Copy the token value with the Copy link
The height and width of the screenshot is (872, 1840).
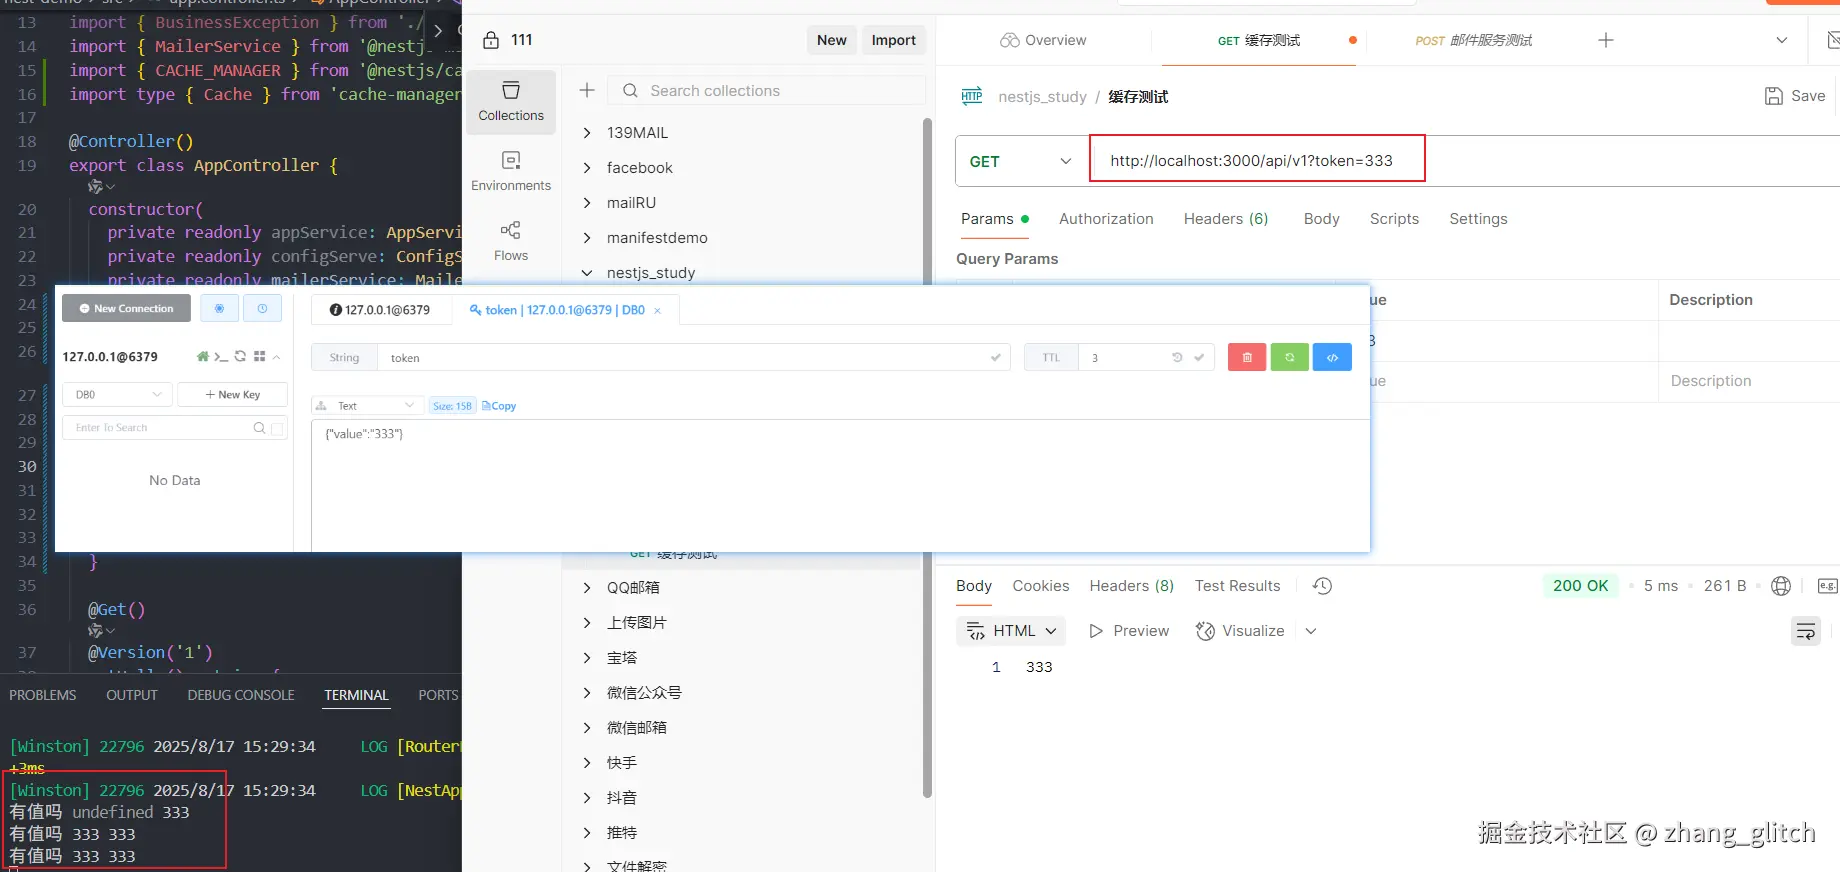(x=499, y=406)
